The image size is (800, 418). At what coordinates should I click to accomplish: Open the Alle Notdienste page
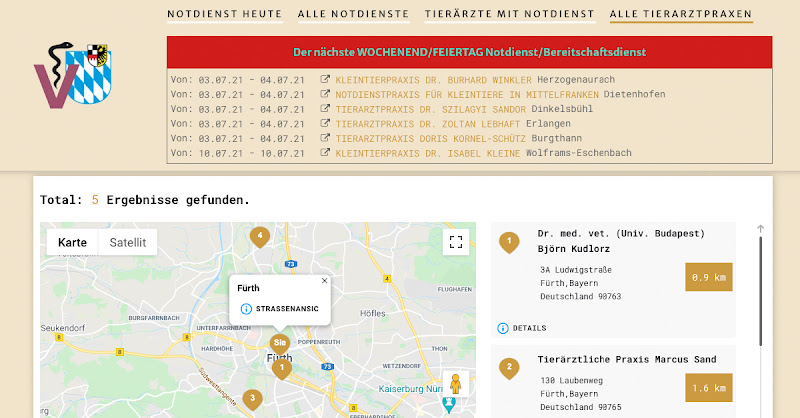tap(353, 14)
